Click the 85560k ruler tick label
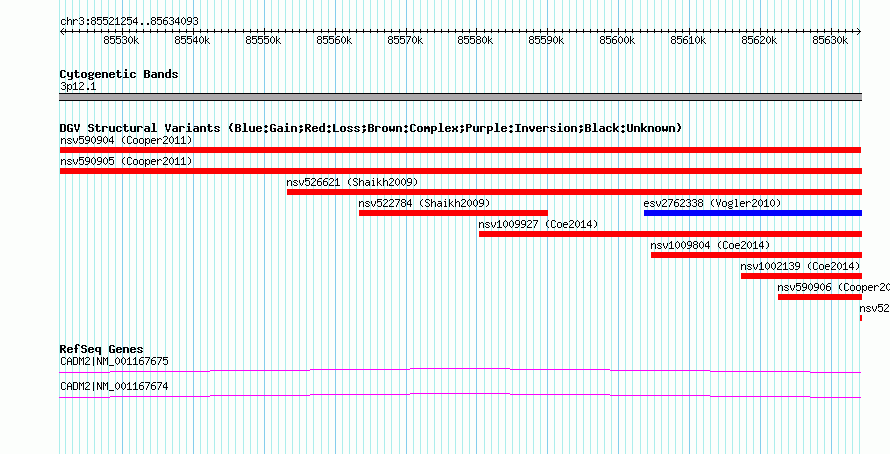This screenshot has height=454, width=890. [x=334, y=41]
